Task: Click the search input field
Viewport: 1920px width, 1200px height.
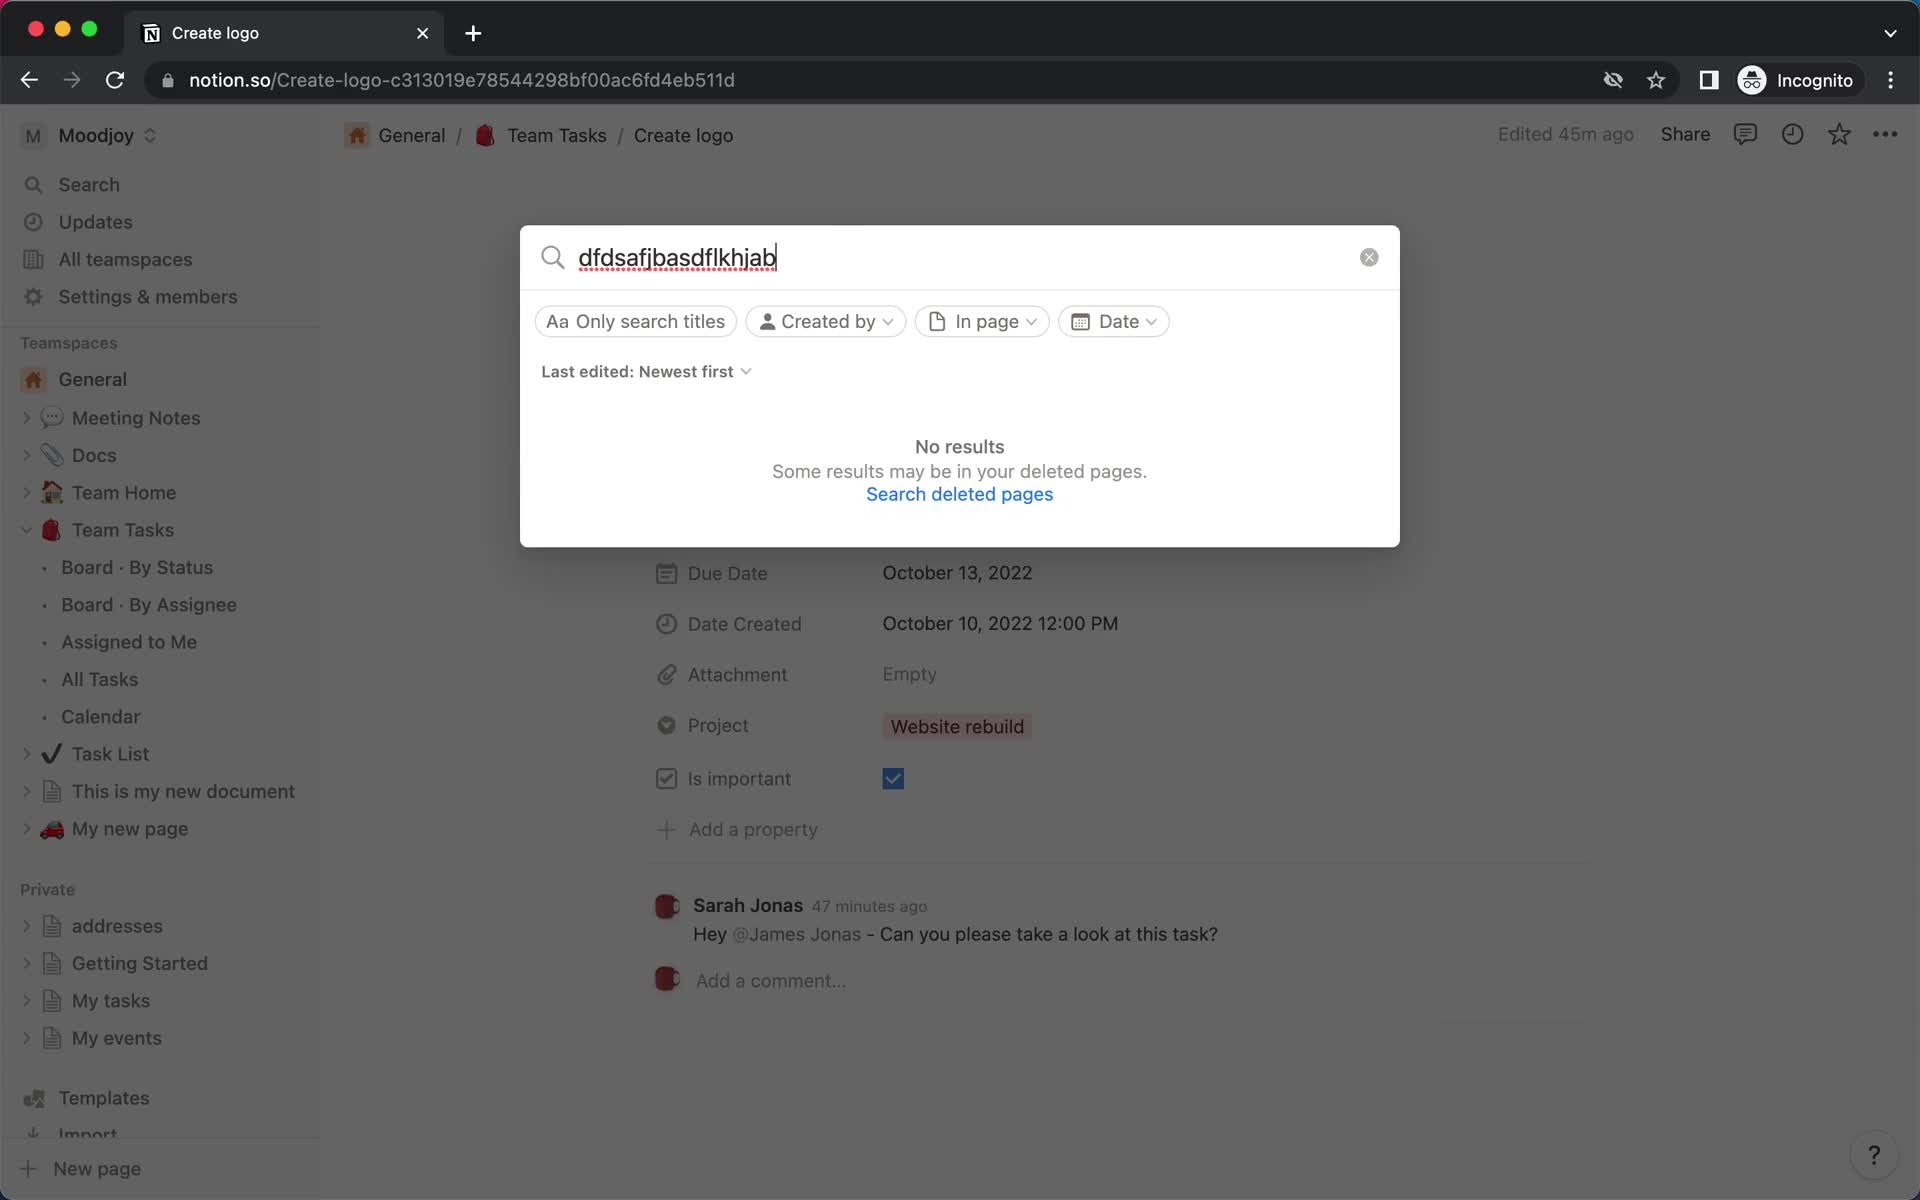Action: [959, 257]
